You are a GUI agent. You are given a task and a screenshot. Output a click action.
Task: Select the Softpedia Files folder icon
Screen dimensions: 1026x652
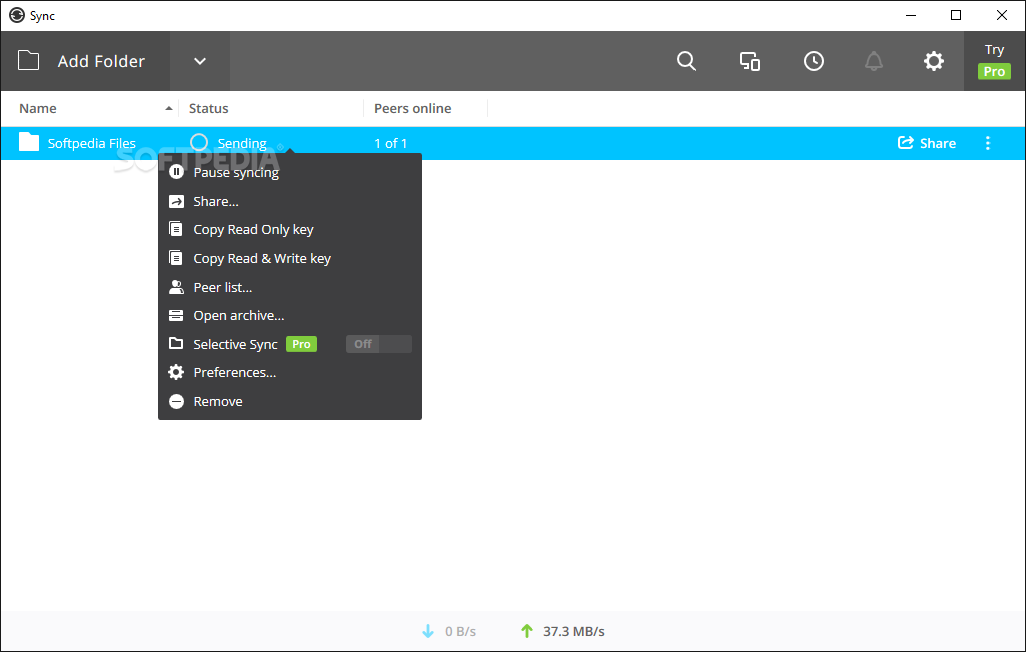click(x=29, y=142)
